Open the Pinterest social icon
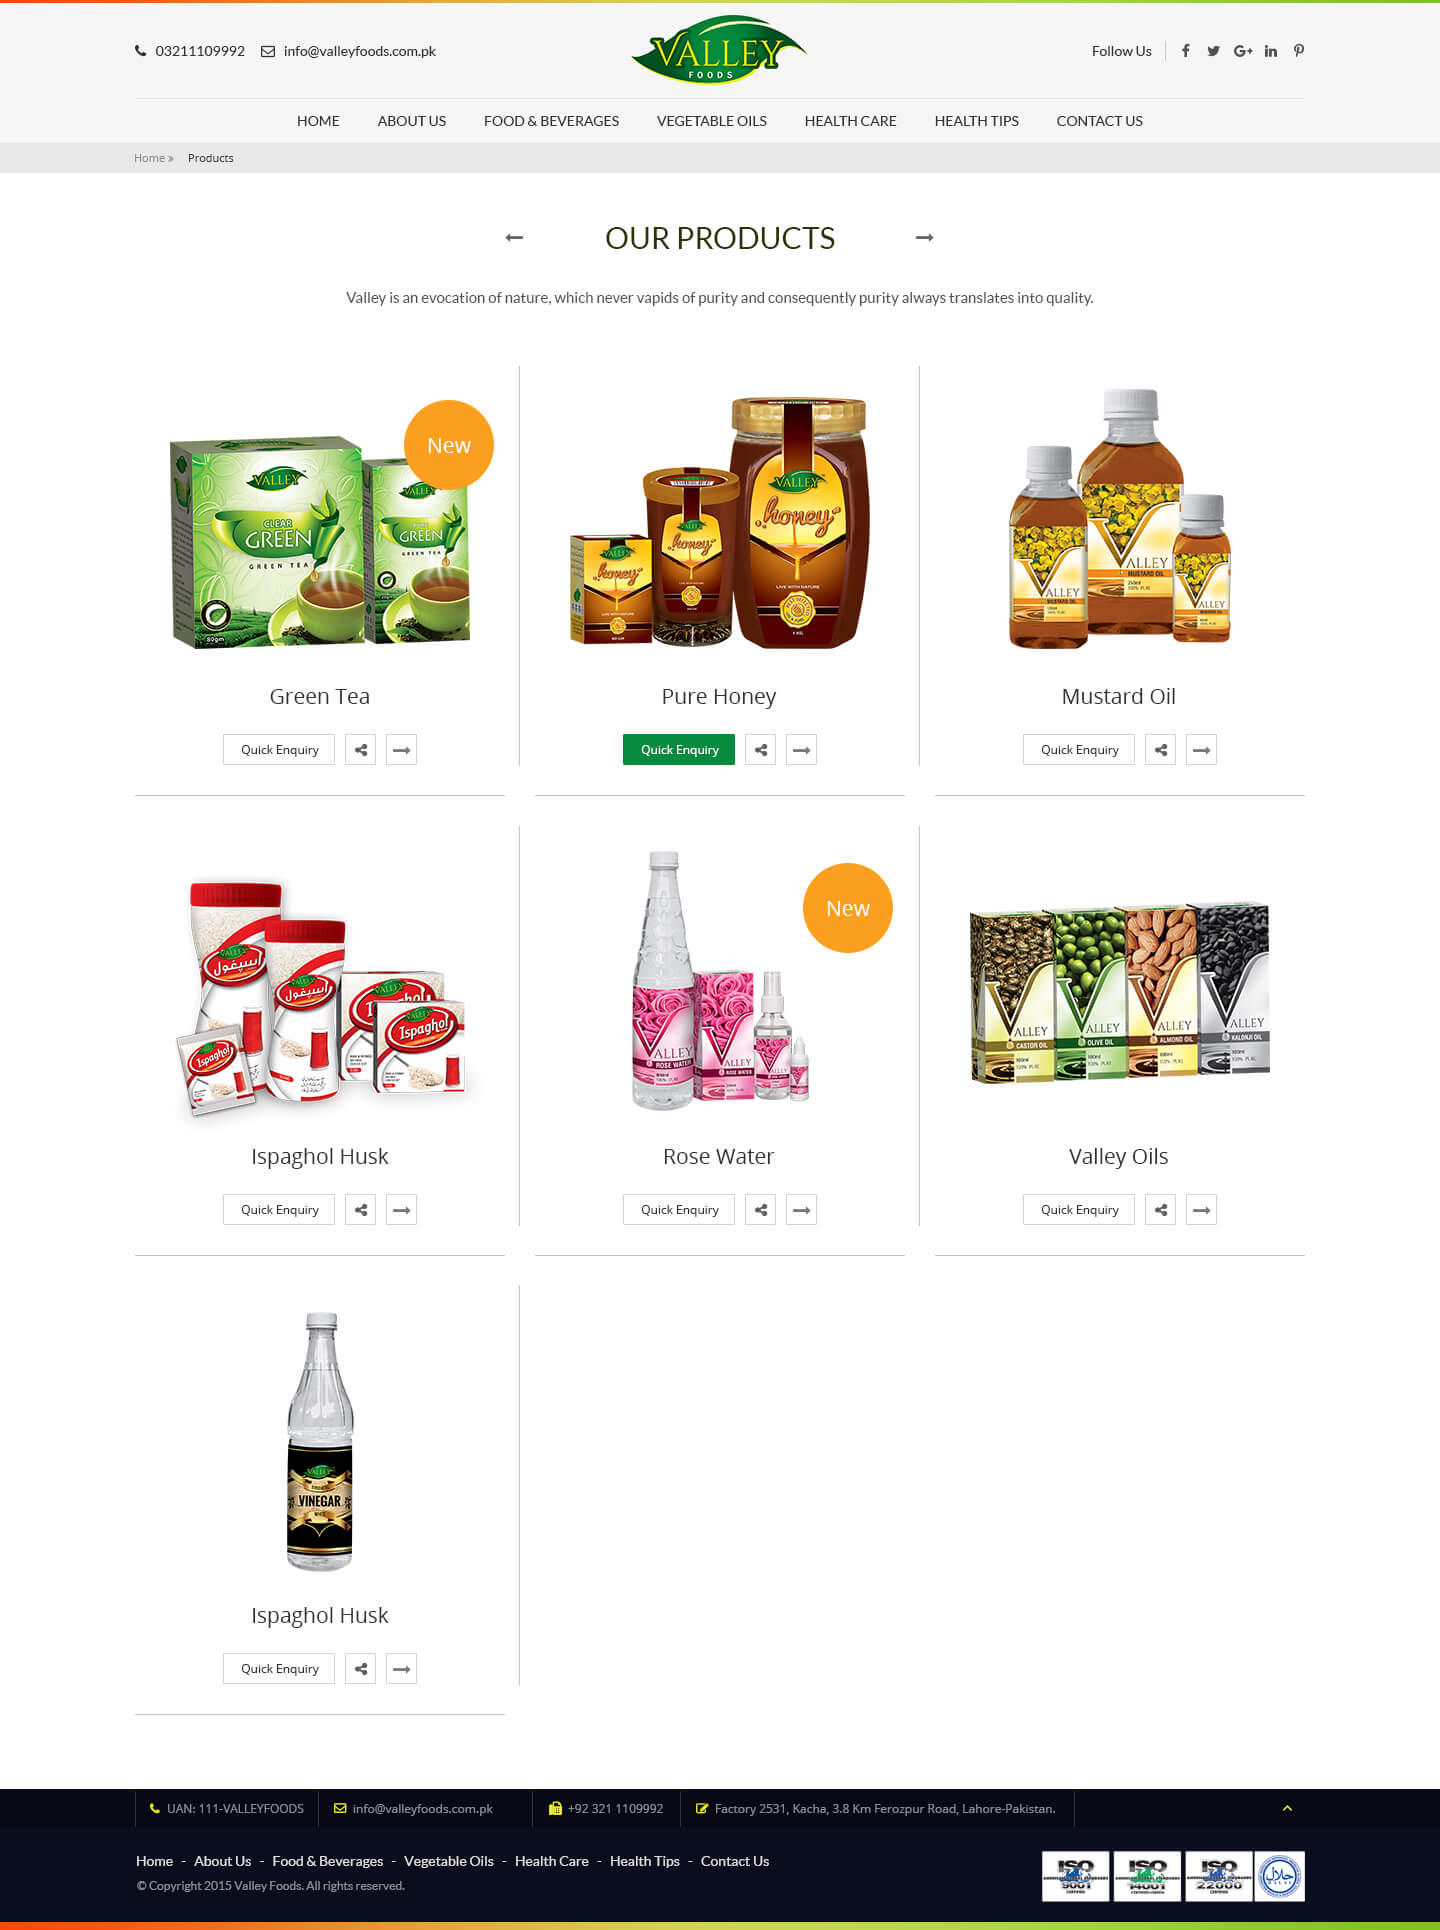Screen dimensions: 1440x1930 coord(1299,51)
